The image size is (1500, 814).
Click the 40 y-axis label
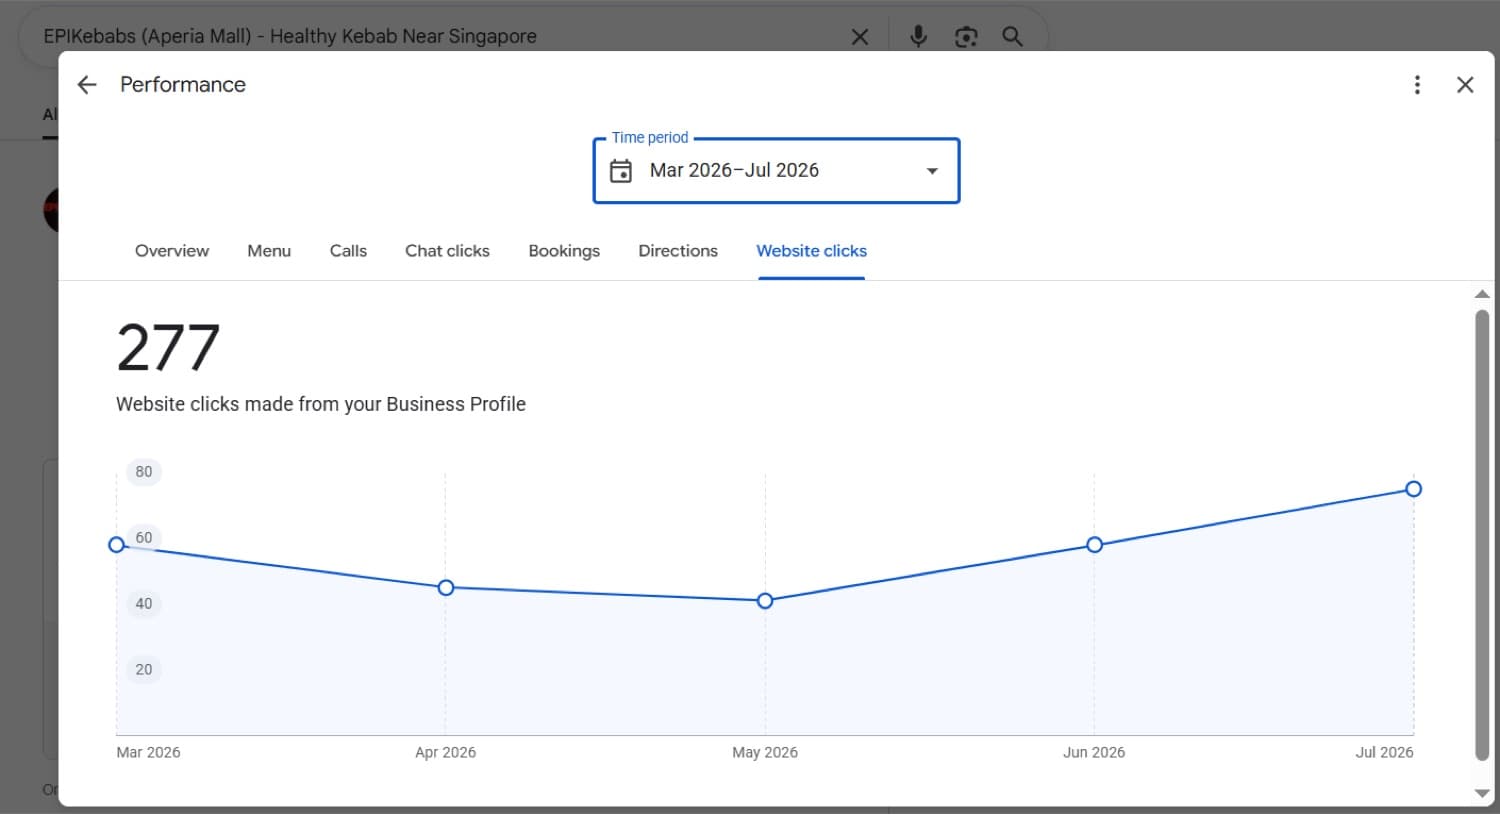[x=144, y=604]
